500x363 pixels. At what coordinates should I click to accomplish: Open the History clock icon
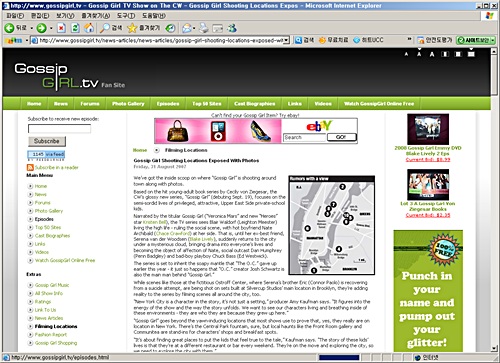(x=170, y=28)
